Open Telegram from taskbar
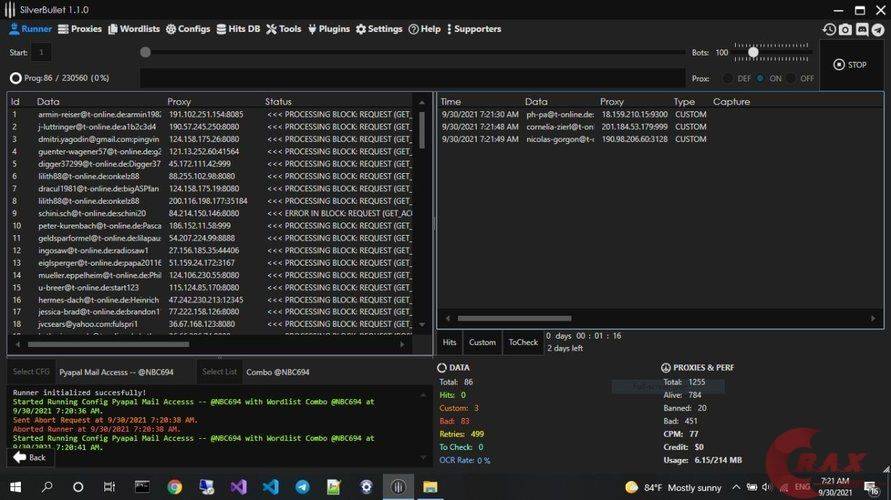Image resolution: width=891 pixels, height=500 pixels. pyautogui.click(x=302, y=487)
